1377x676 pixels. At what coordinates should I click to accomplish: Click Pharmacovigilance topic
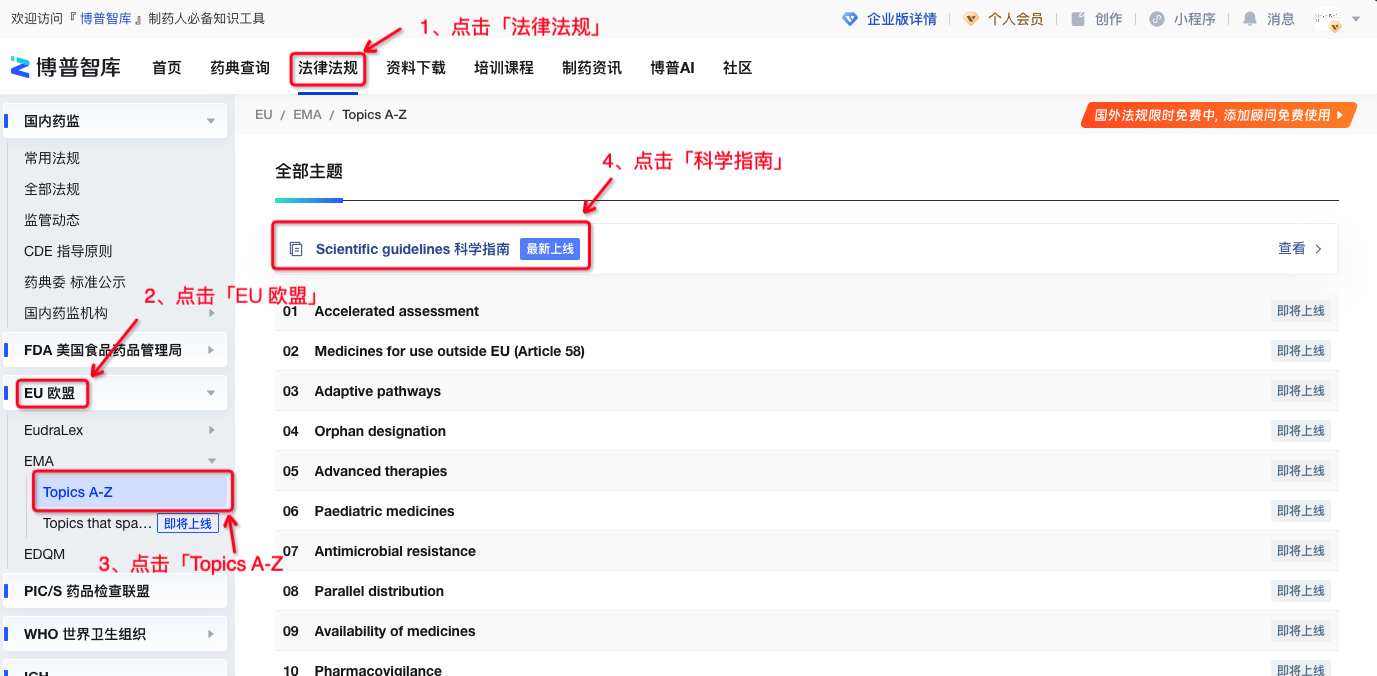378,669
